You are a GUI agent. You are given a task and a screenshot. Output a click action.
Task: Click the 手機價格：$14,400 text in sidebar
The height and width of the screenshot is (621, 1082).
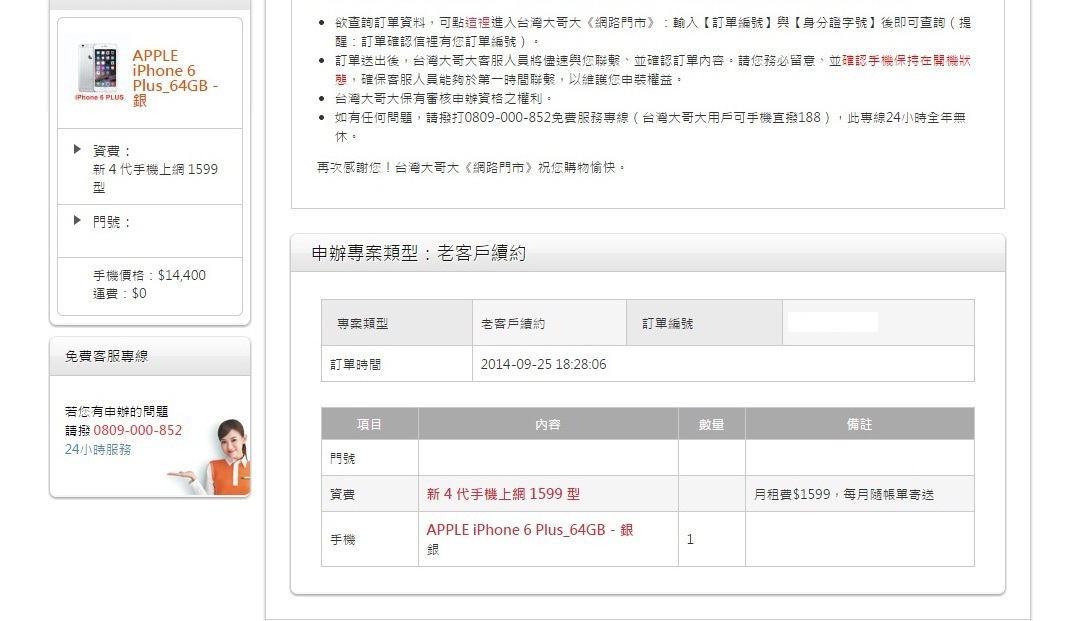[150, 275]
